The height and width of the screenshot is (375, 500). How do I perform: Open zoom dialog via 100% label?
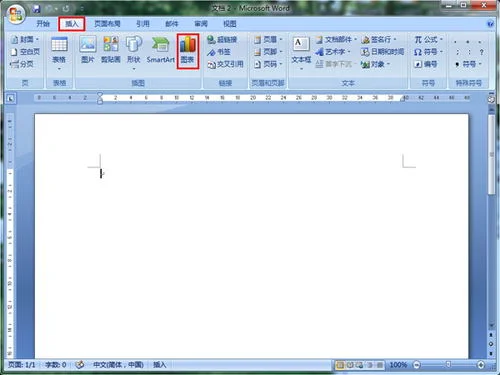pos(398,365)
